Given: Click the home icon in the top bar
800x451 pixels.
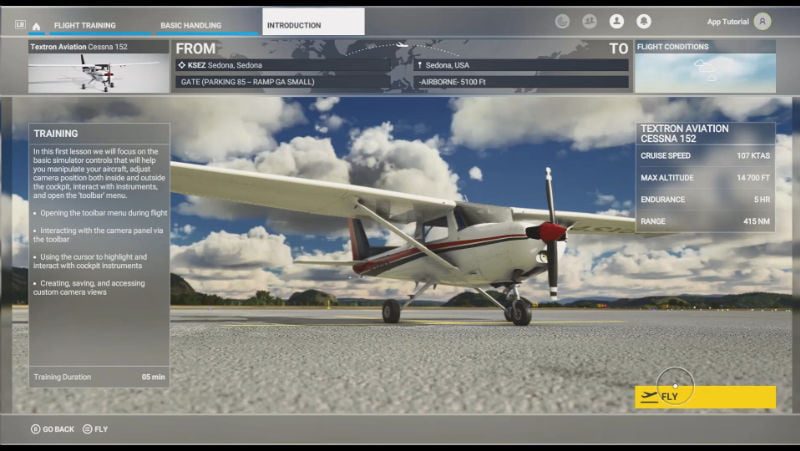Looking at the screenshot, I should pyautogui.click(x=36, y=26).
